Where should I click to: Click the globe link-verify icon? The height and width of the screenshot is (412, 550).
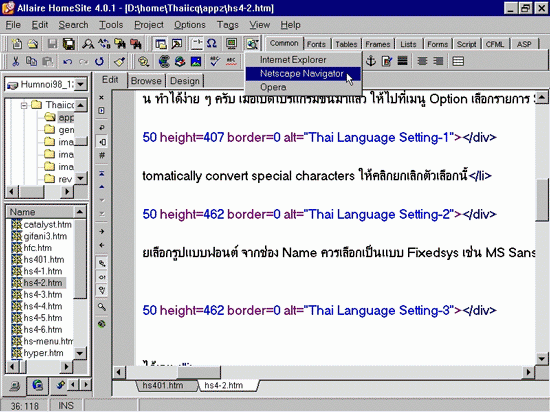164,62
